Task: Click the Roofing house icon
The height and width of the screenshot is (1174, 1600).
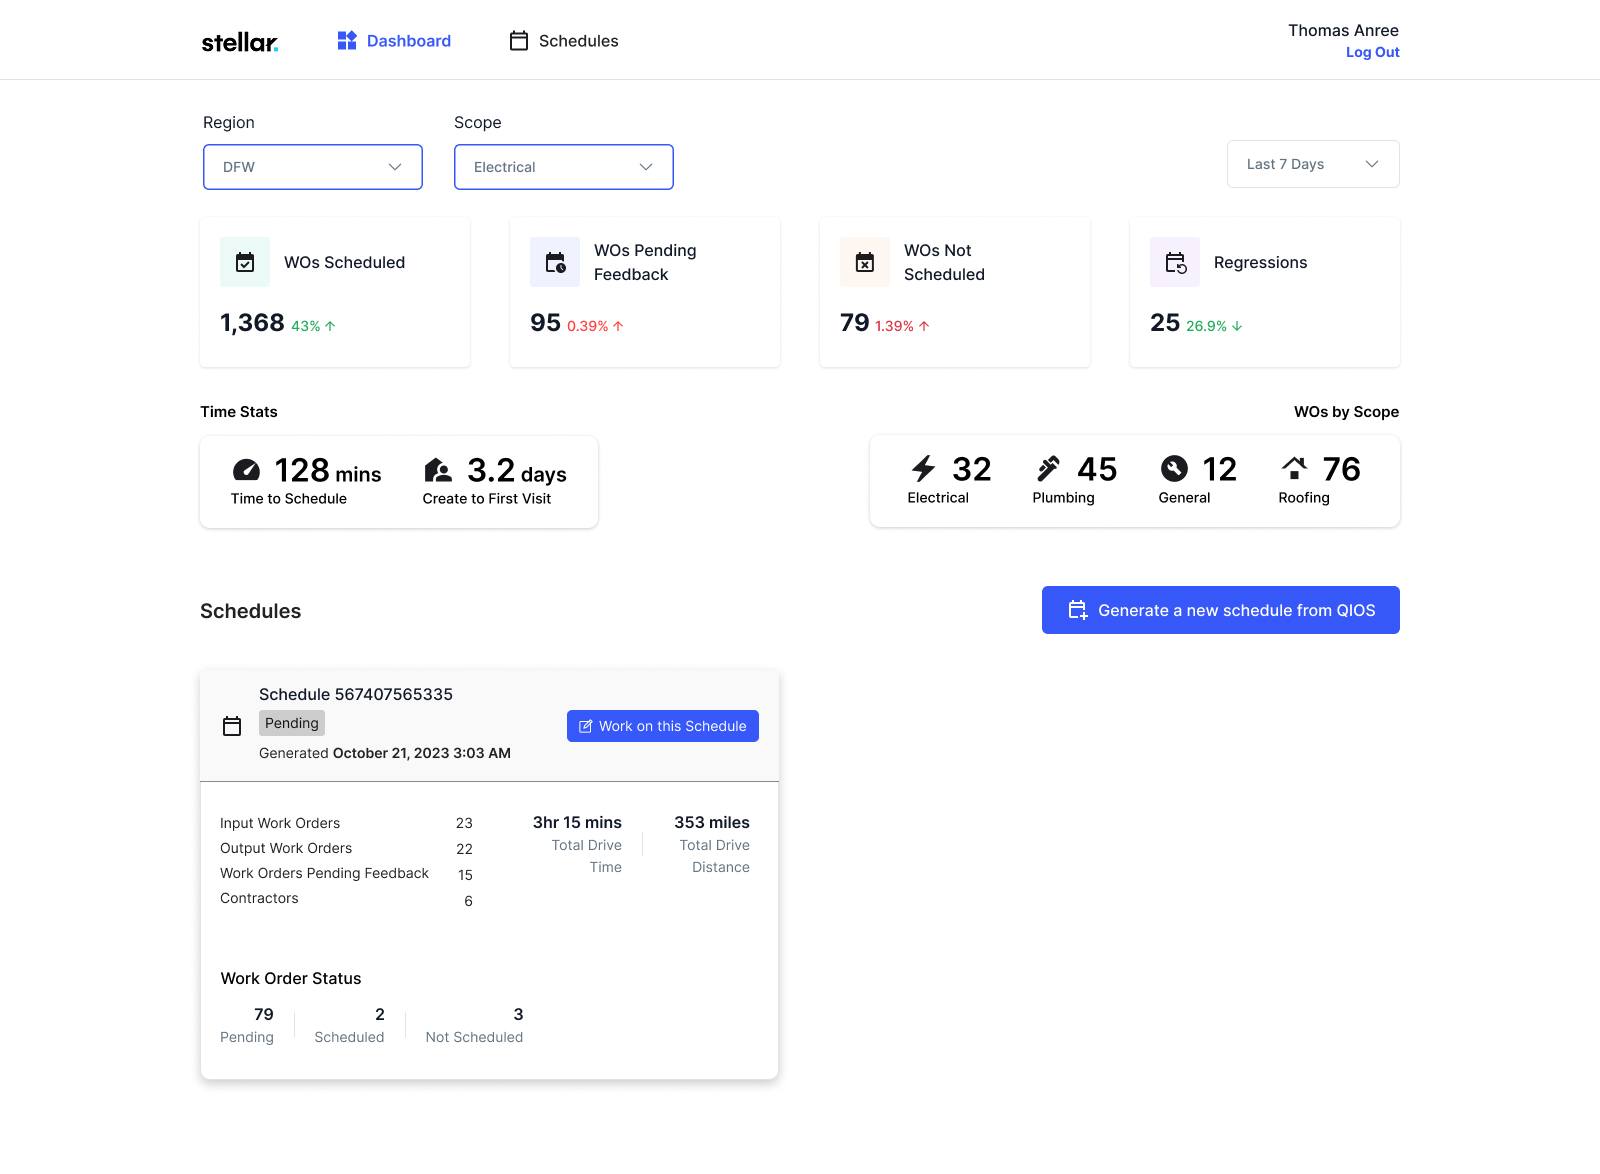Action: pos(1294,468)
